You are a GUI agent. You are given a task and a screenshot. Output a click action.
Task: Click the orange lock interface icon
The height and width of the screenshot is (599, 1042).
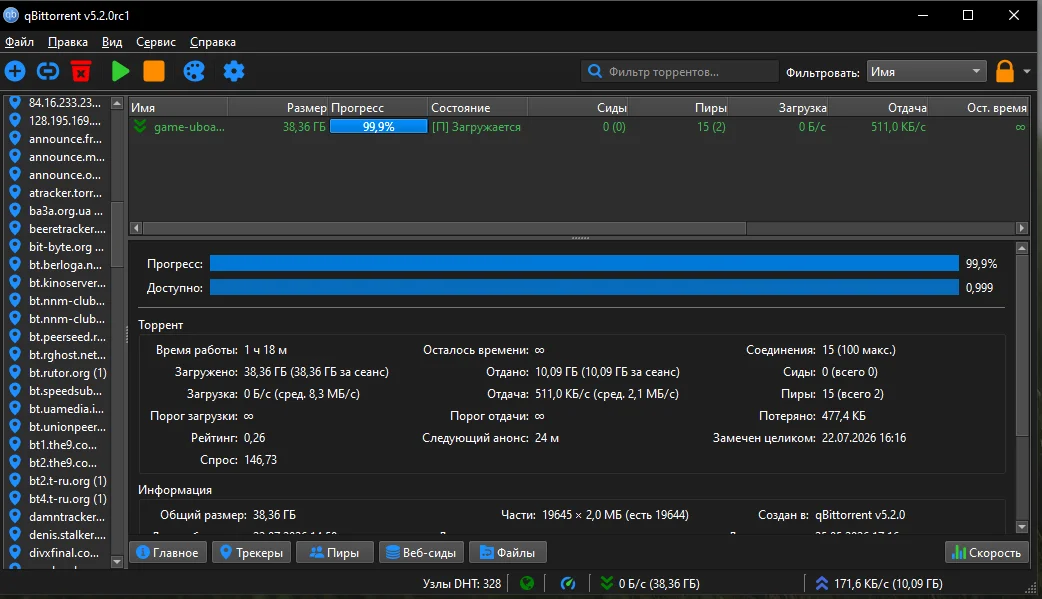1005,71
